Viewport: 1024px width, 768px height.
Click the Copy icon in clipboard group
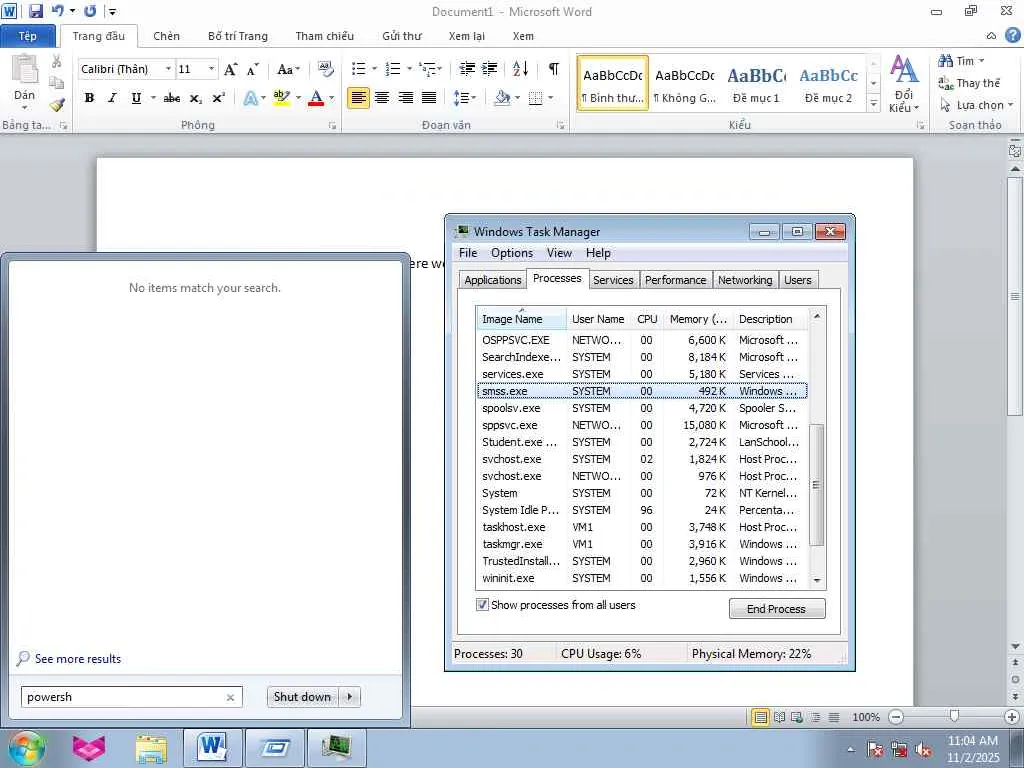pyautogui.click(x=57, y=83)
